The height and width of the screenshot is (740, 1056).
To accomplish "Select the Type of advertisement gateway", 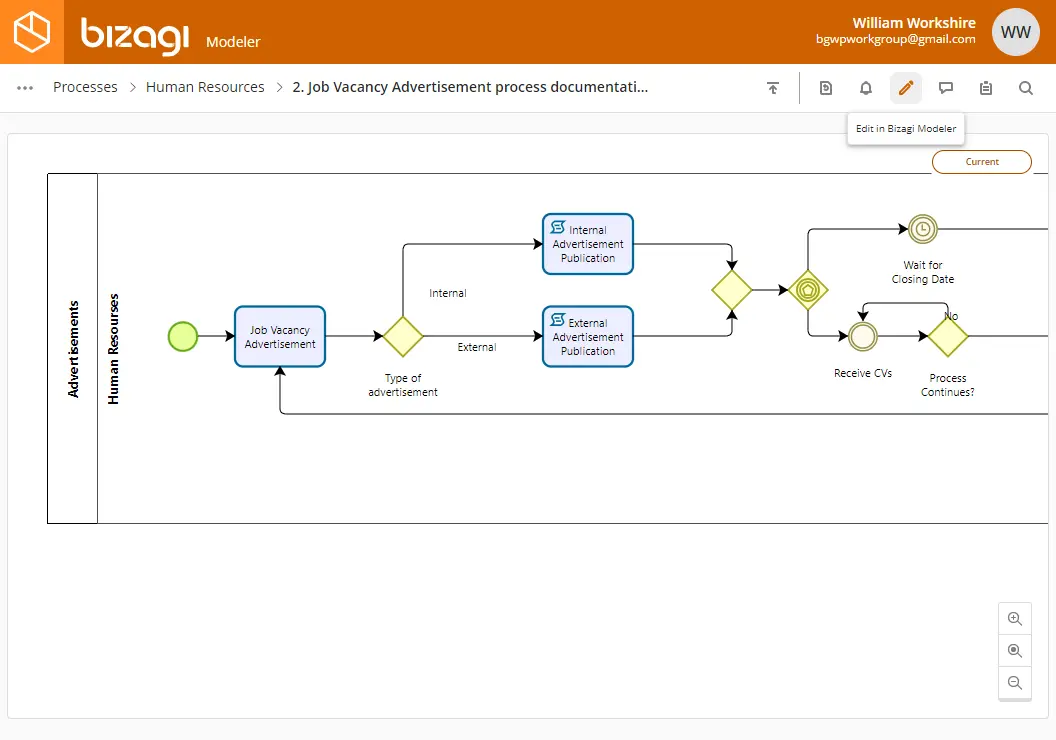I will point(403,336).
